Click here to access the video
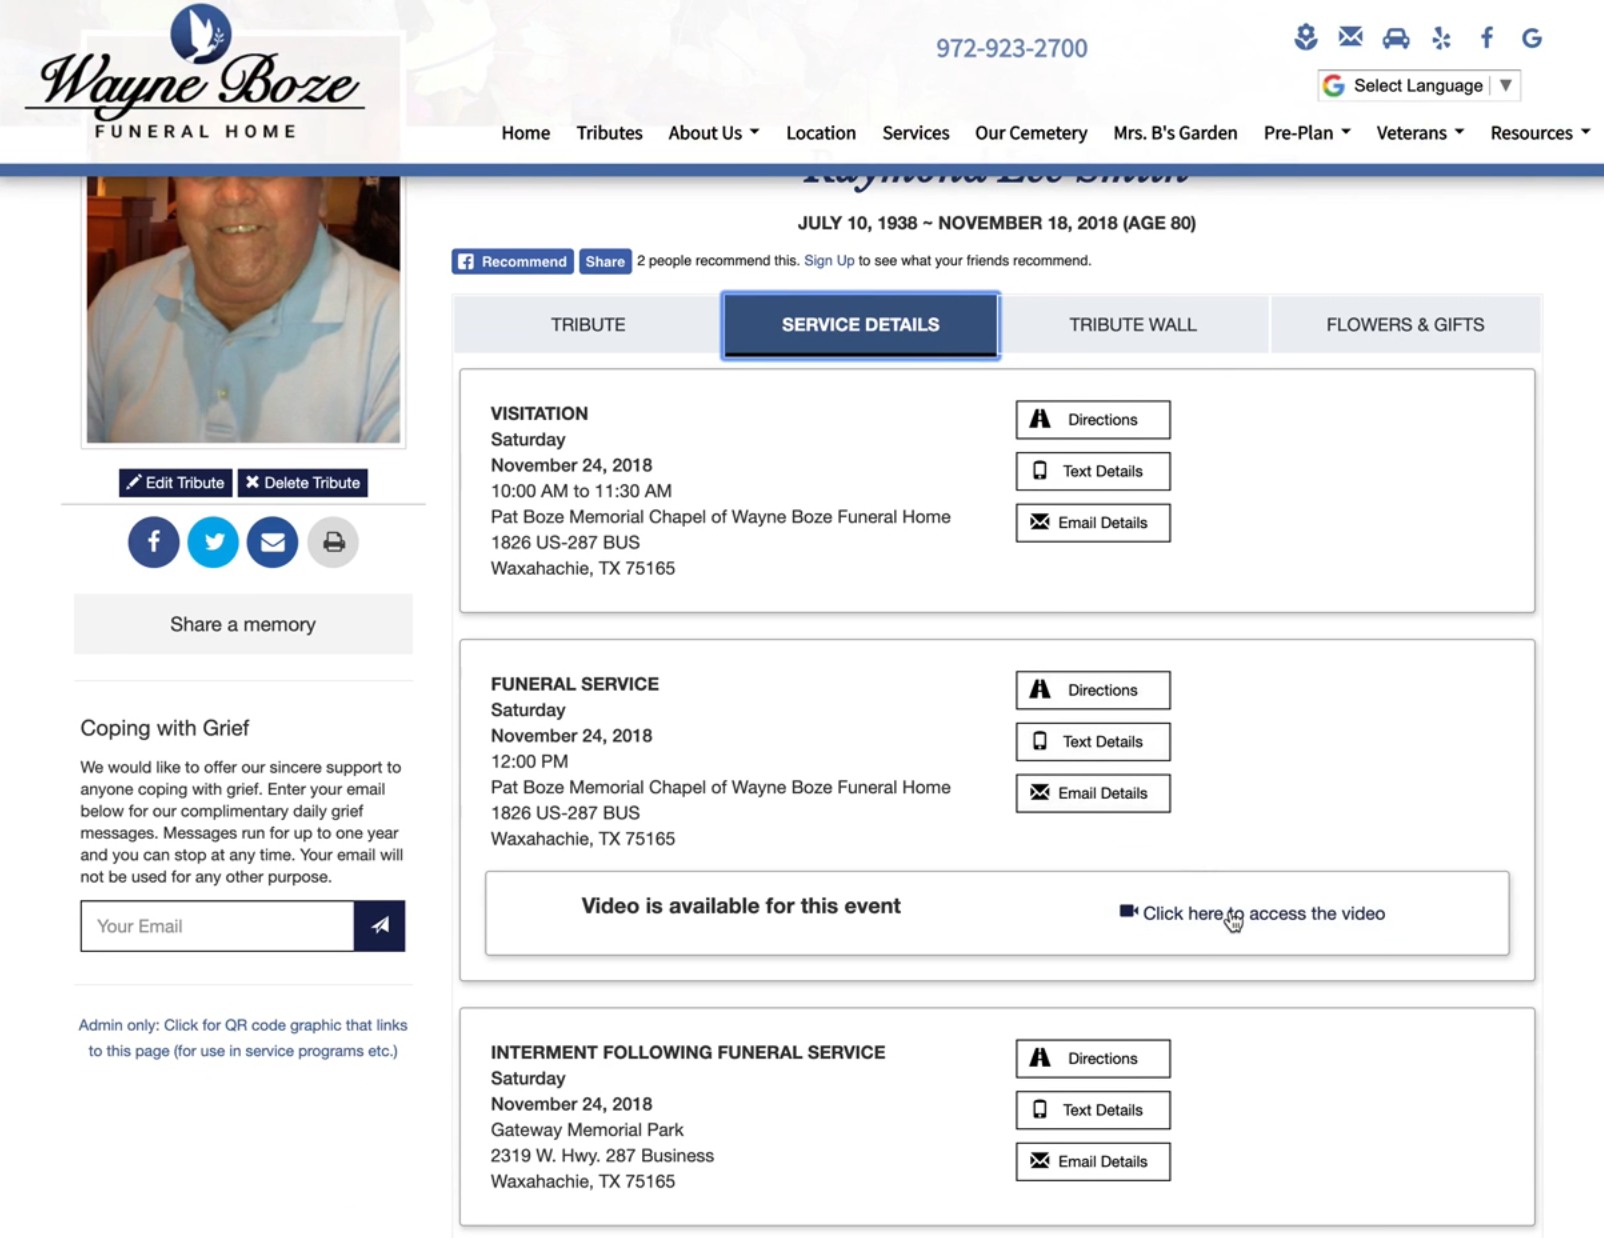 [1253, 913]
